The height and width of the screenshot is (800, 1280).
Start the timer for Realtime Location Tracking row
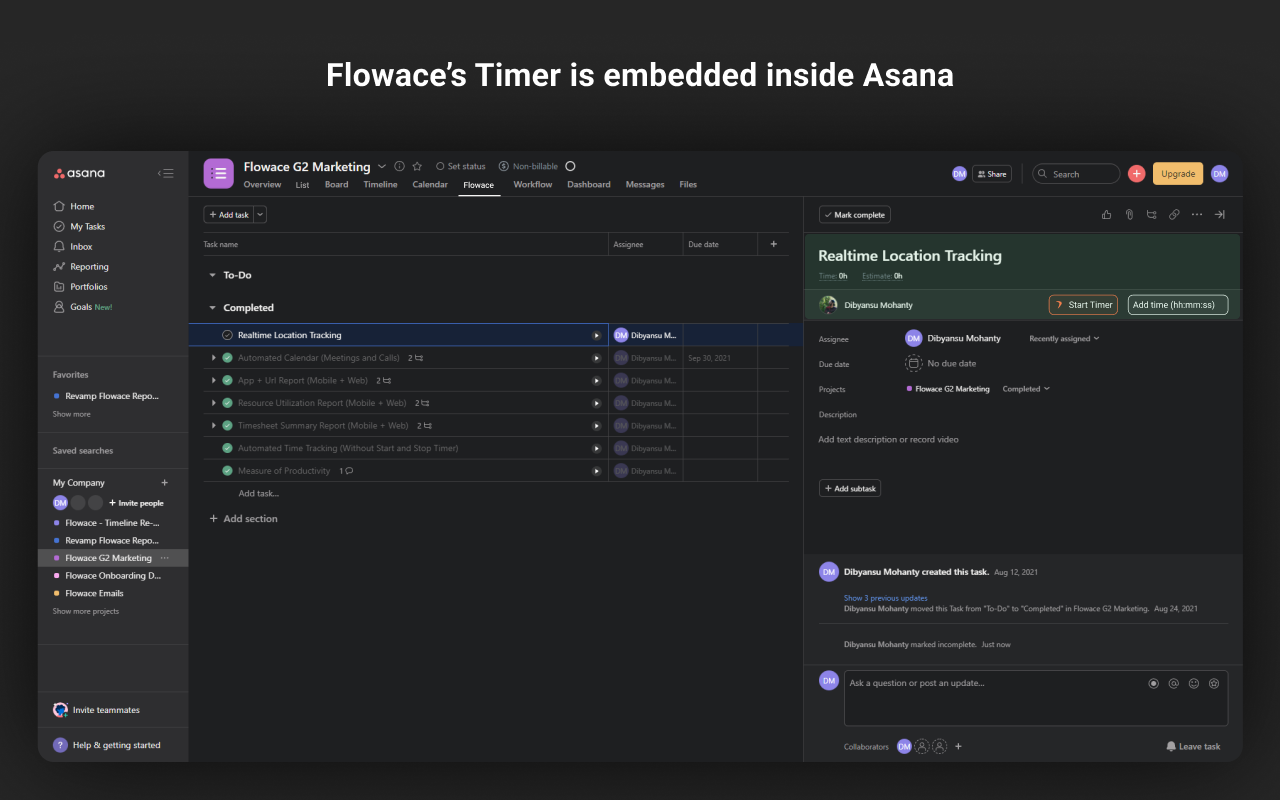click(597, 335)
